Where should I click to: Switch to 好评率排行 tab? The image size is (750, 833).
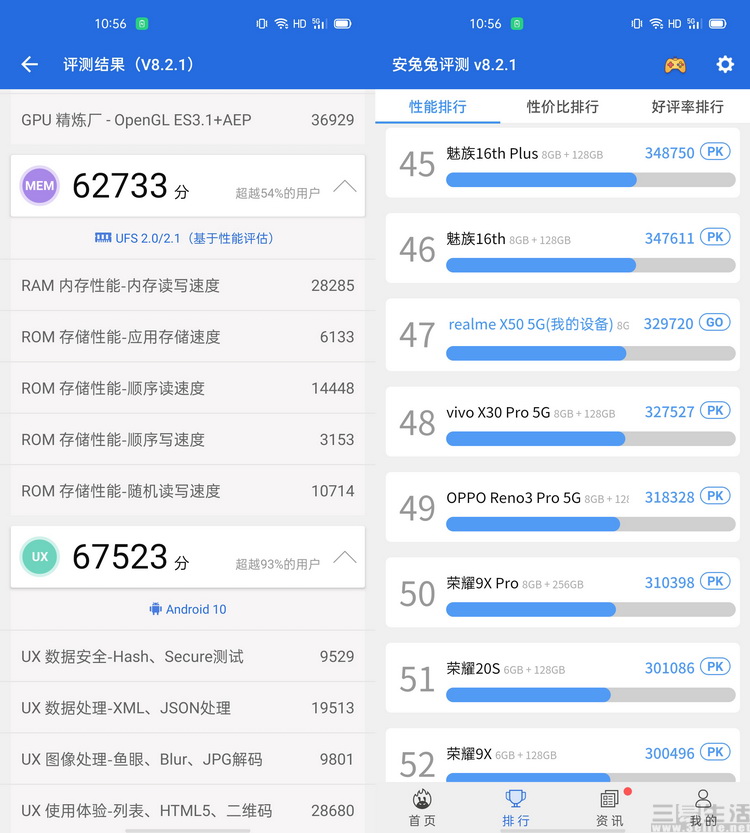(x=687, y=107)
